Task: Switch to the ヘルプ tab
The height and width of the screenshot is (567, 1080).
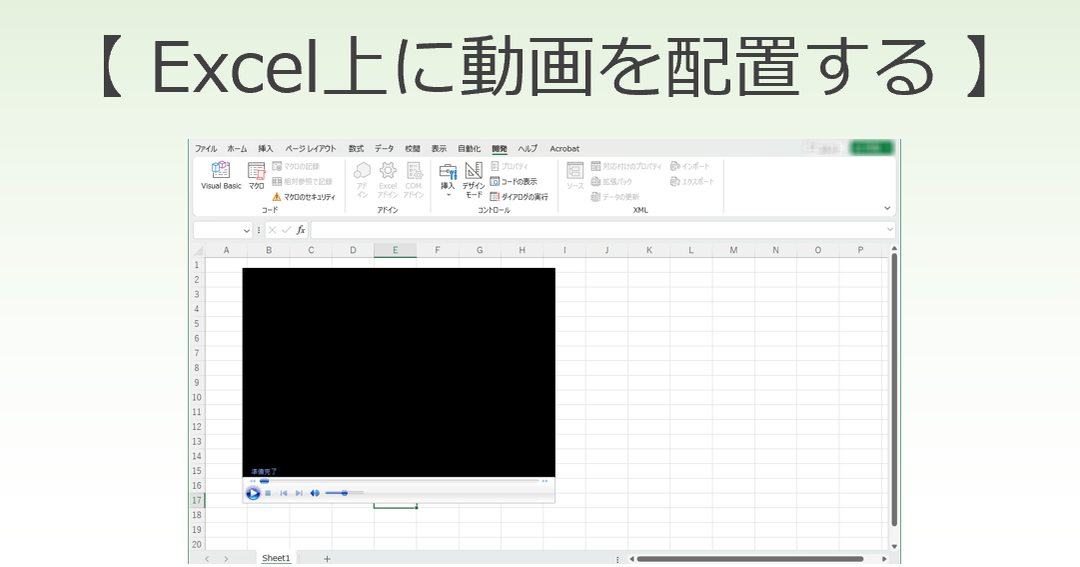Action: pyautogui.click(x=528, y=148)
